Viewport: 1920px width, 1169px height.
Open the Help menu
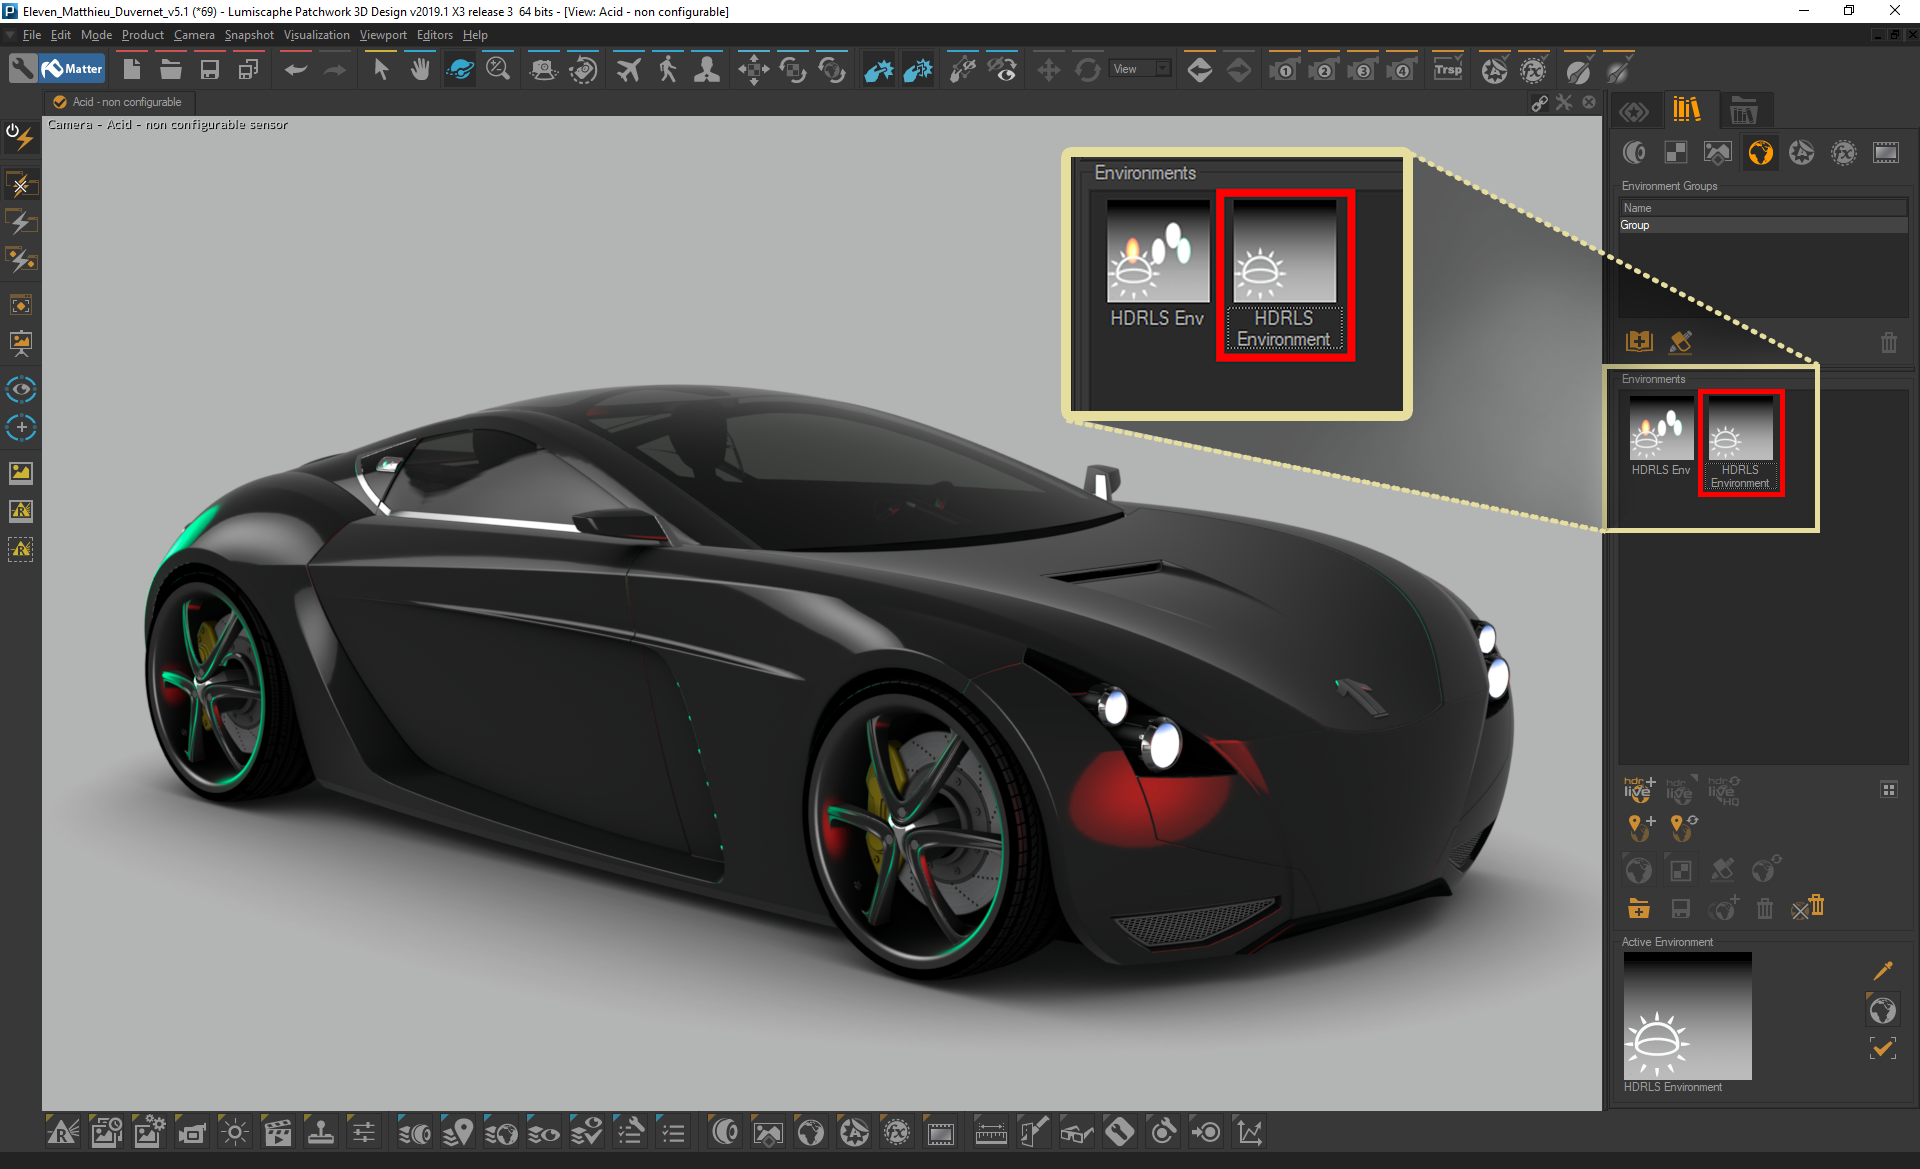tap(475, 35)
